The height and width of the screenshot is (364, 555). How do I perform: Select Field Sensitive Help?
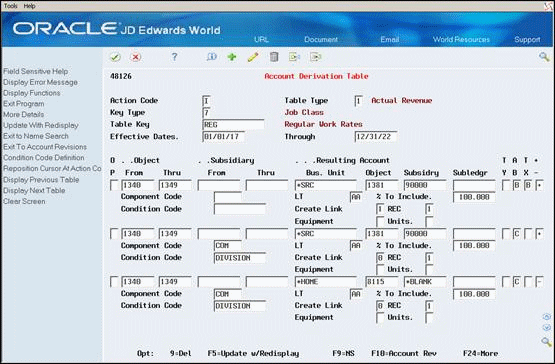pos(35,72)
